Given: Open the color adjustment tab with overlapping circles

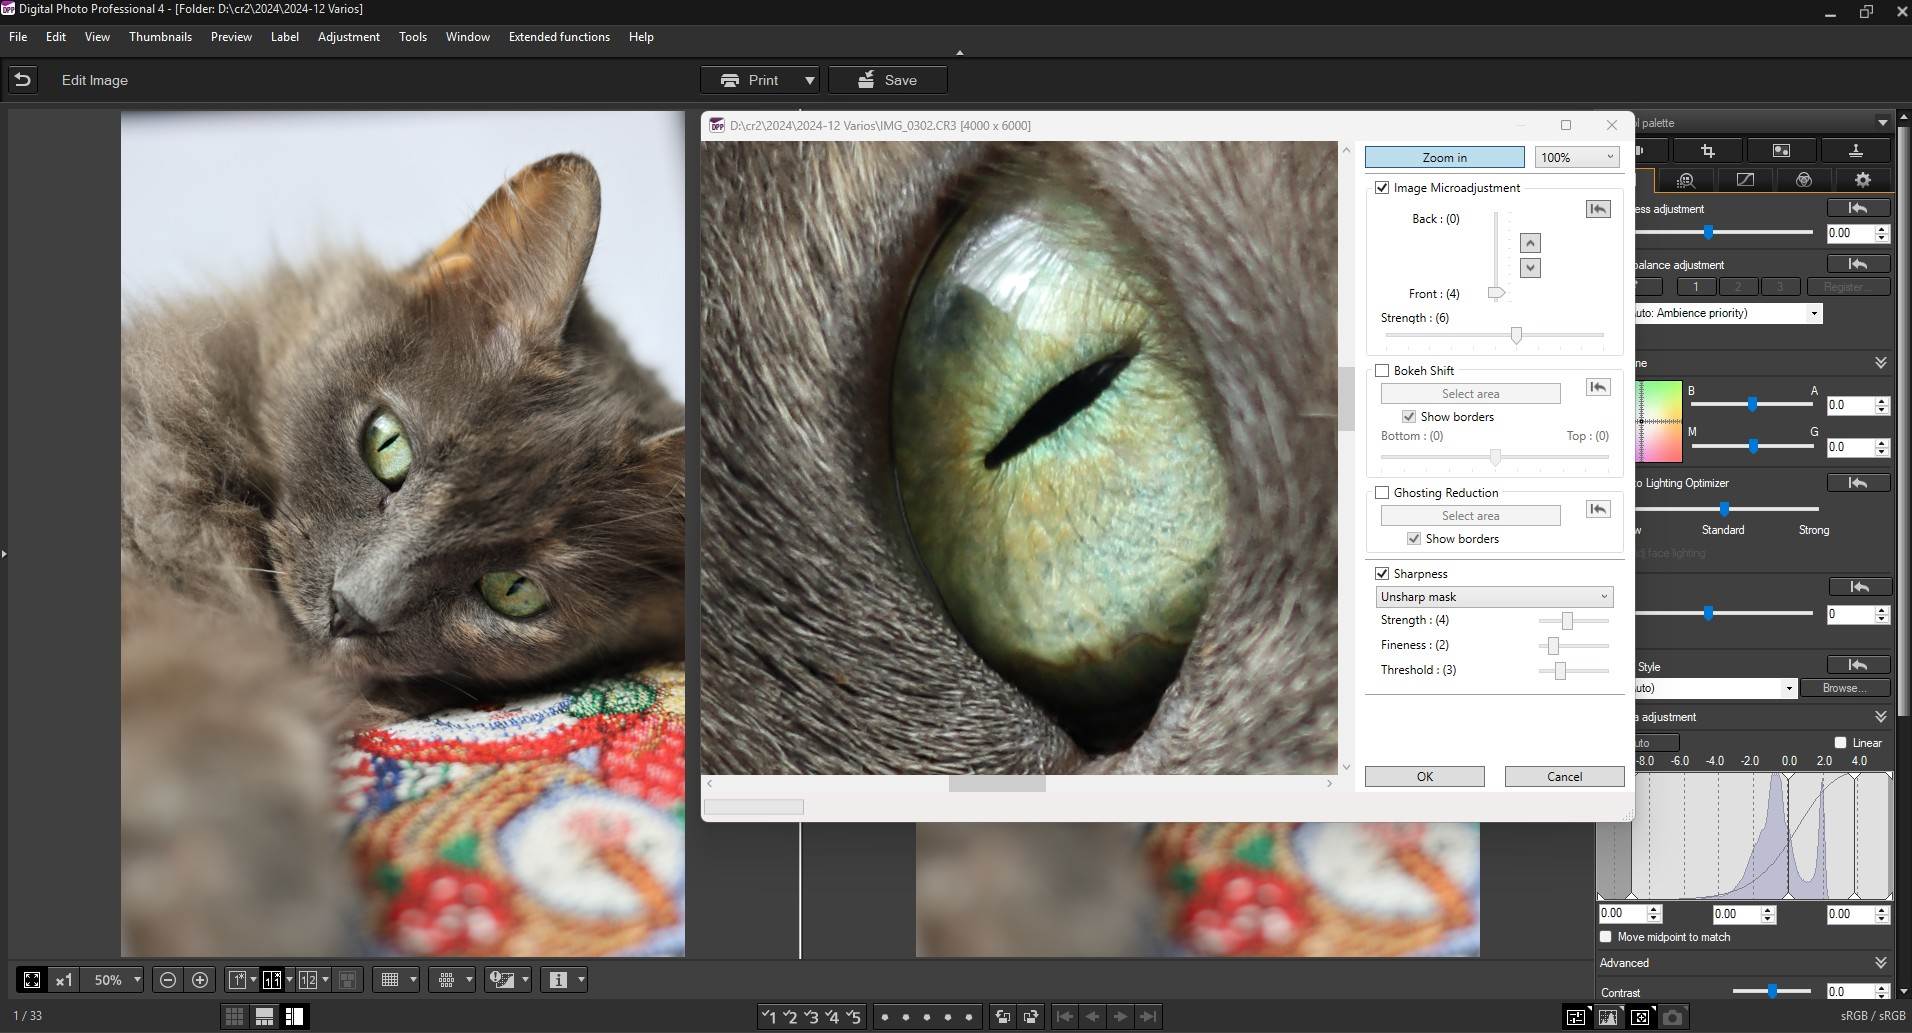Looking at the screenshot, I should tap(1803, 180).
